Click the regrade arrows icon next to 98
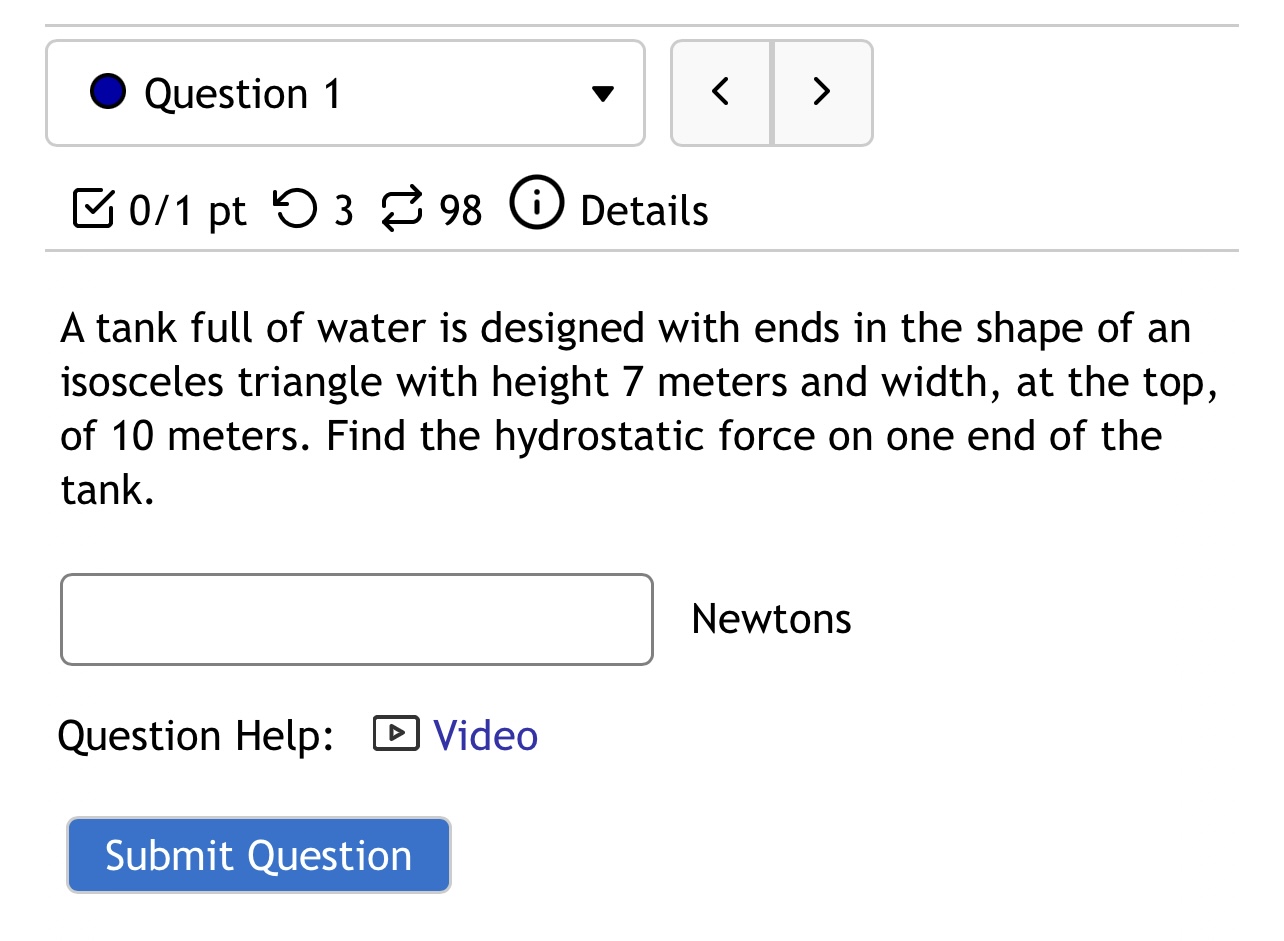The image size is (1284, 941). point(399,208)
